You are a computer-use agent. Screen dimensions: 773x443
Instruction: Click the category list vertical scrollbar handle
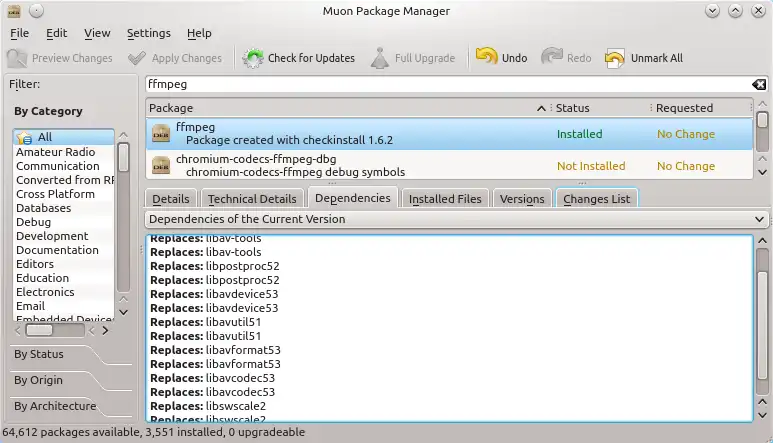pyautogui.click(x=123, y=157)
